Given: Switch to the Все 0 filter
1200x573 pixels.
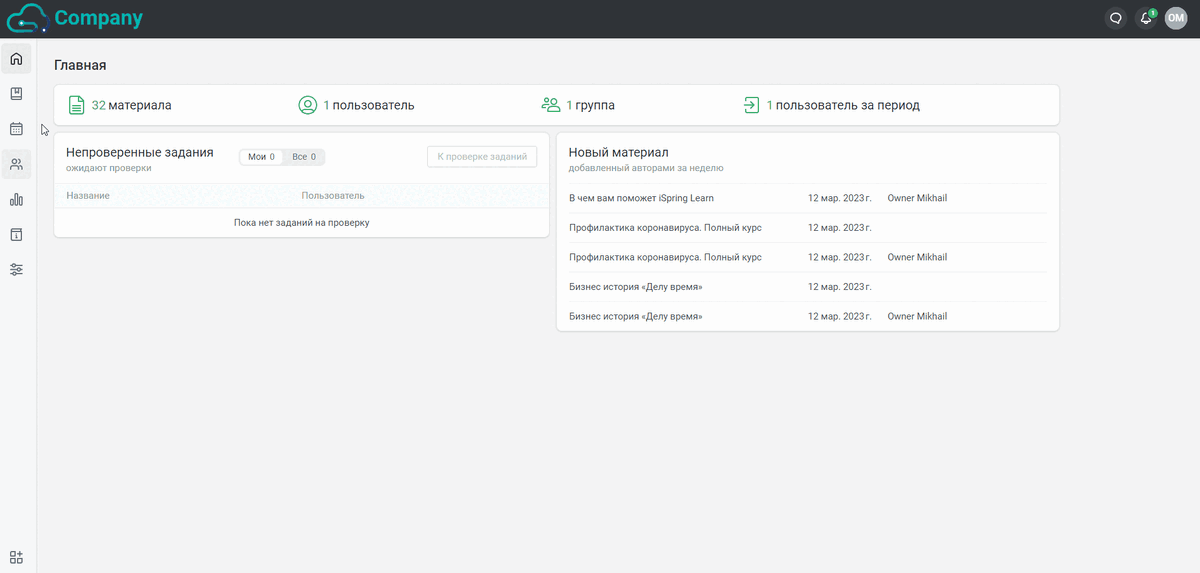Looking at the screenshot, I should click(x=304, y=157).
